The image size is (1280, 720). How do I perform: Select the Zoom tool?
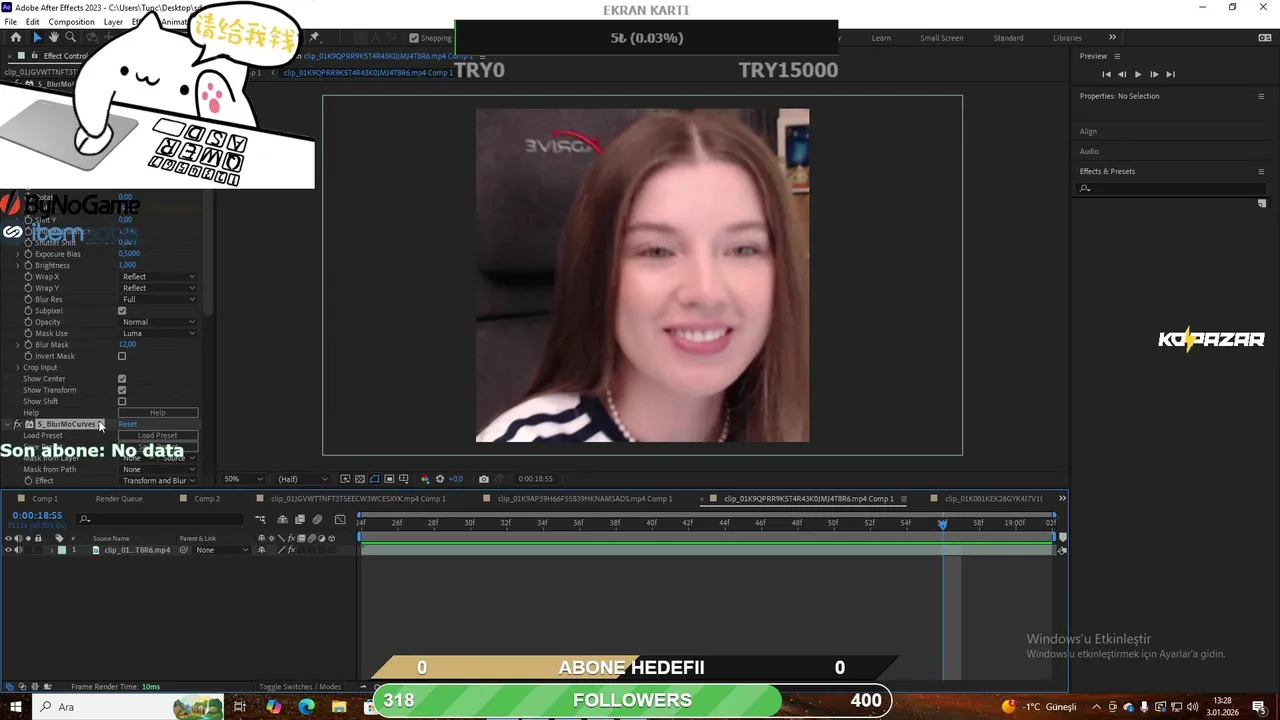70,37
